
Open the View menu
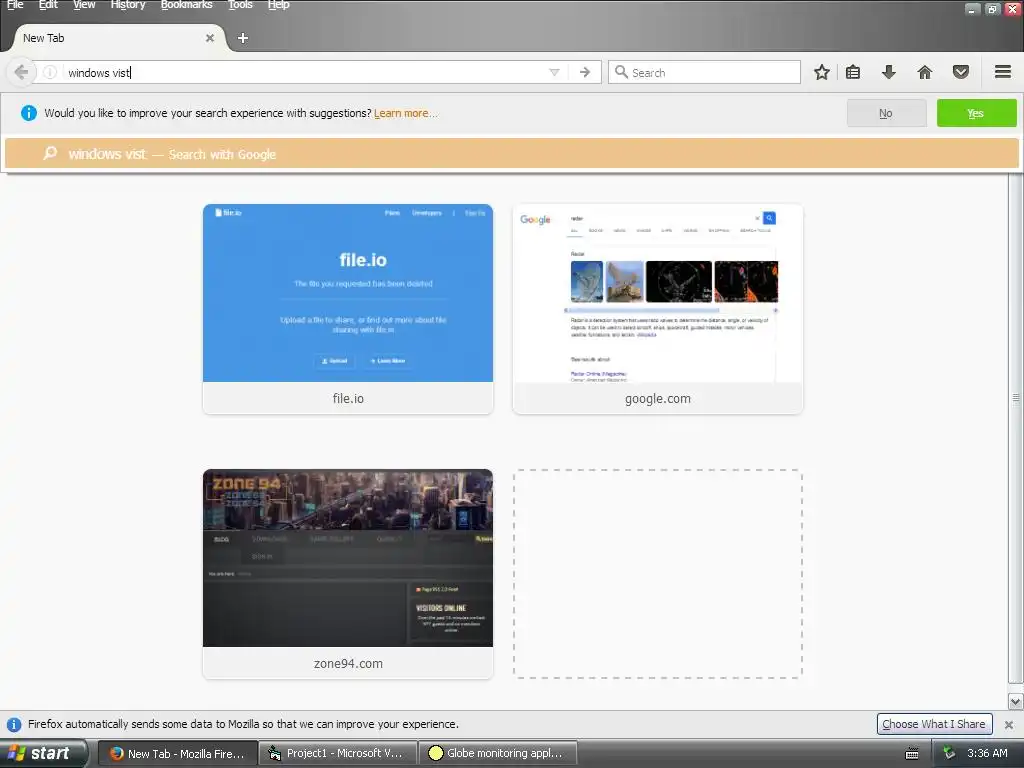pyautogui.click(x=84, y=5)
